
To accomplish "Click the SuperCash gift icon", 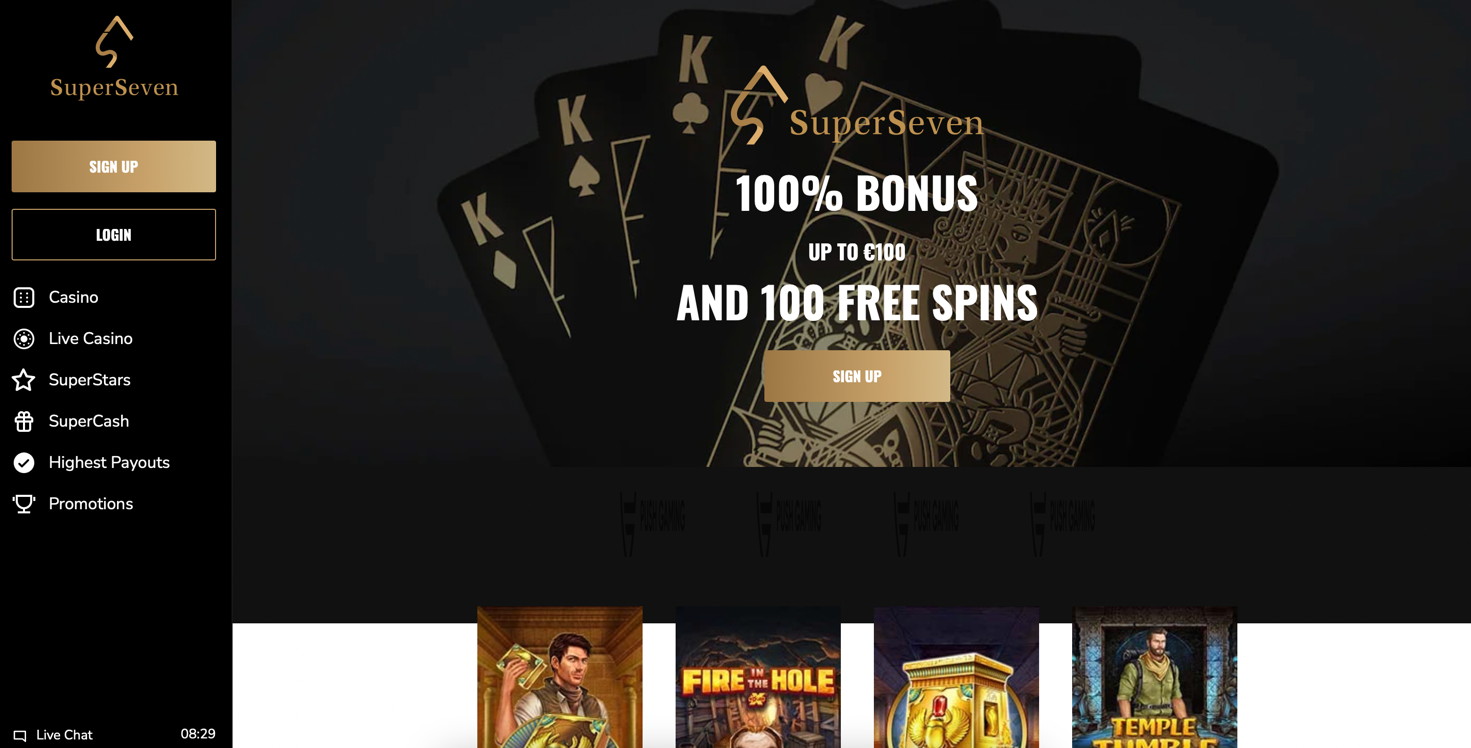I will click(24, 421).
